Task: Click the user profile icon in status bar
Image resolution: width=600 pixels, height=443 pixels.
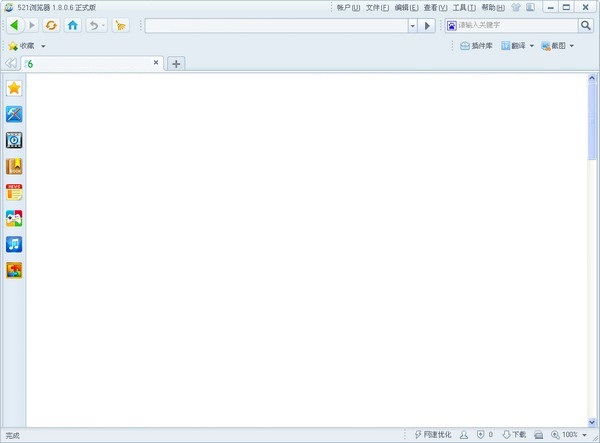Action: 464,435
